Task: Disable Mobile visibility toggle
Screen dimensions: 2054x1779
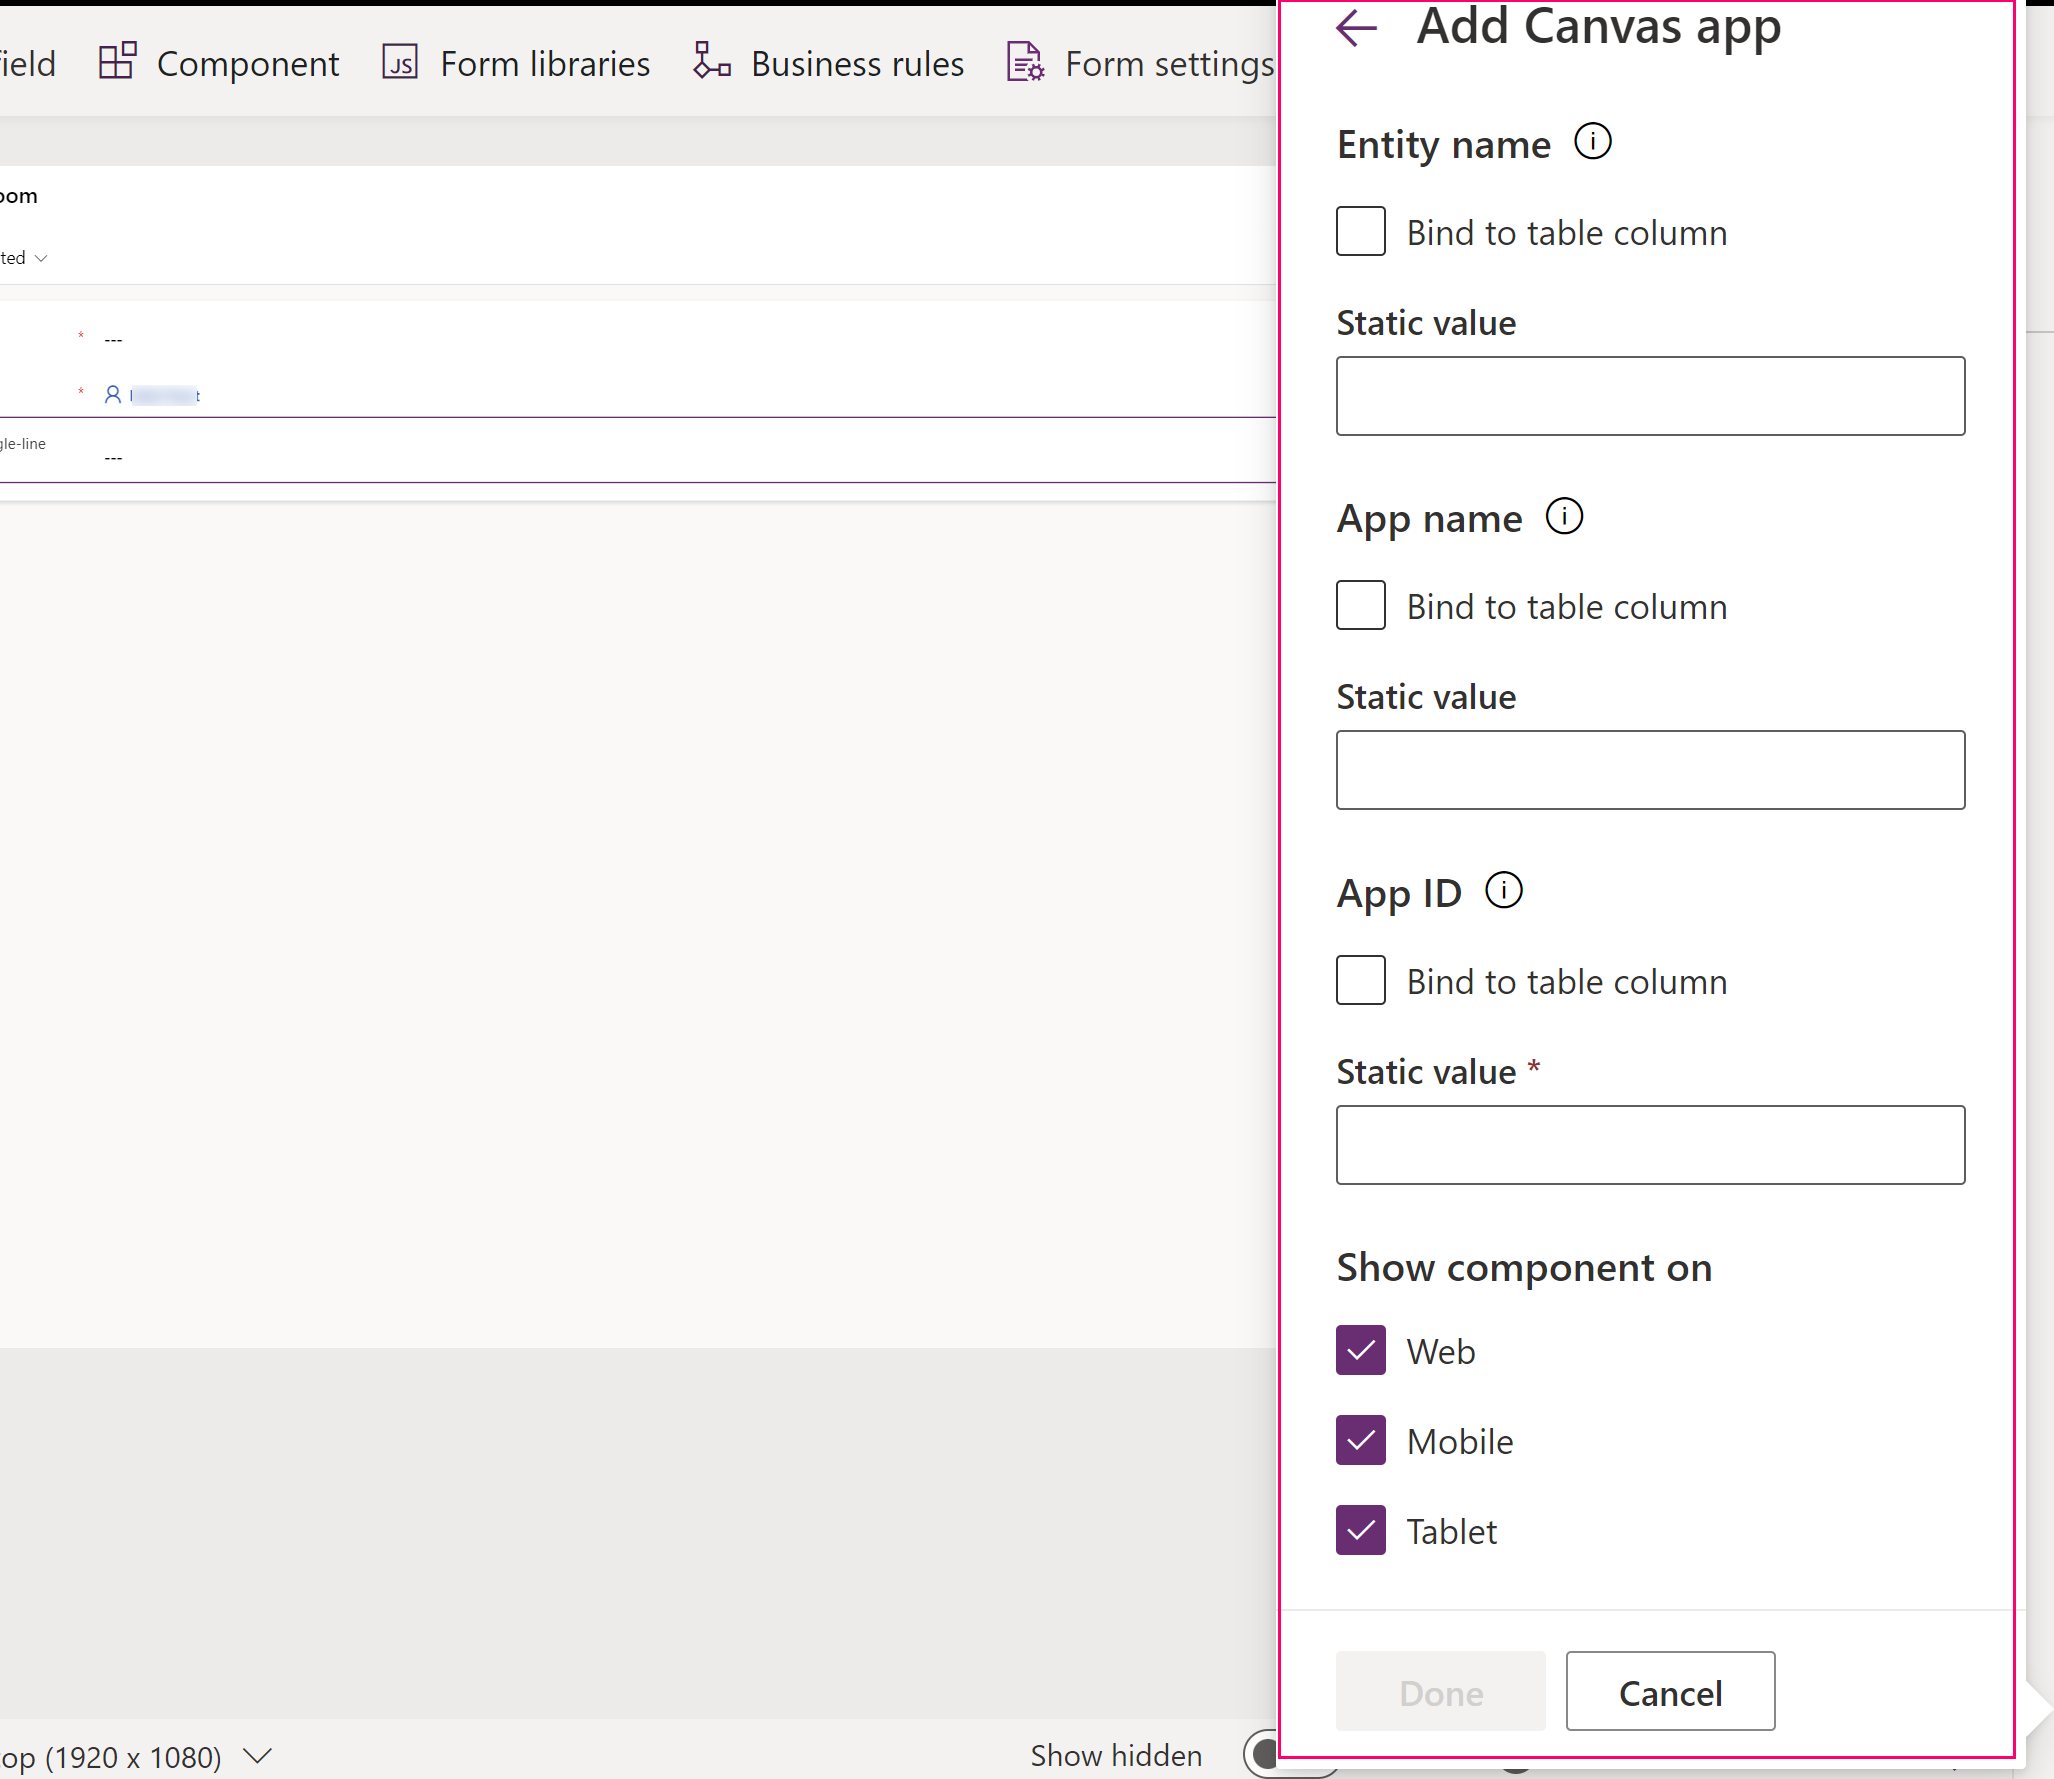Action: pyautogui.click(x=1362, y=1440)
